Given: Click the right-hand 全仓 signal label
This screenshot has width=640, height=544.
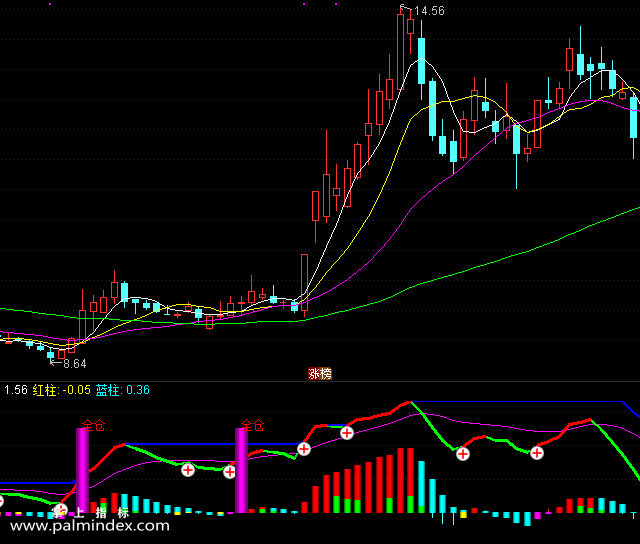Looking at the screenshot, I should pos(252,426).
